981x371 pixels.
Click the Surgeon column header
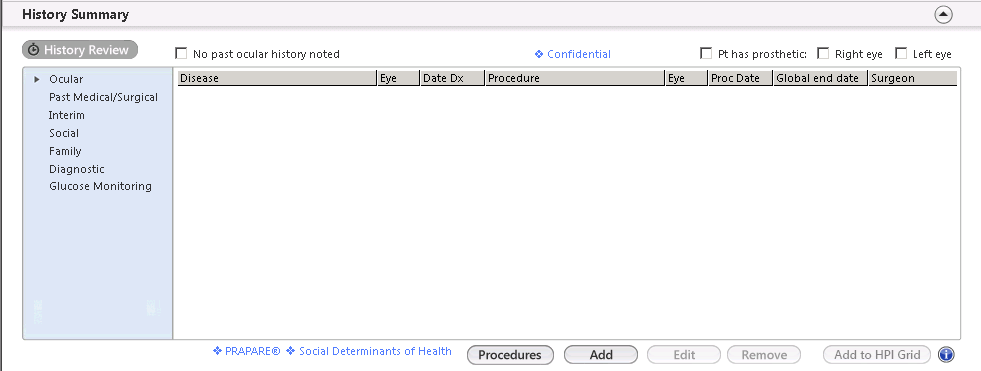(913, 78)
